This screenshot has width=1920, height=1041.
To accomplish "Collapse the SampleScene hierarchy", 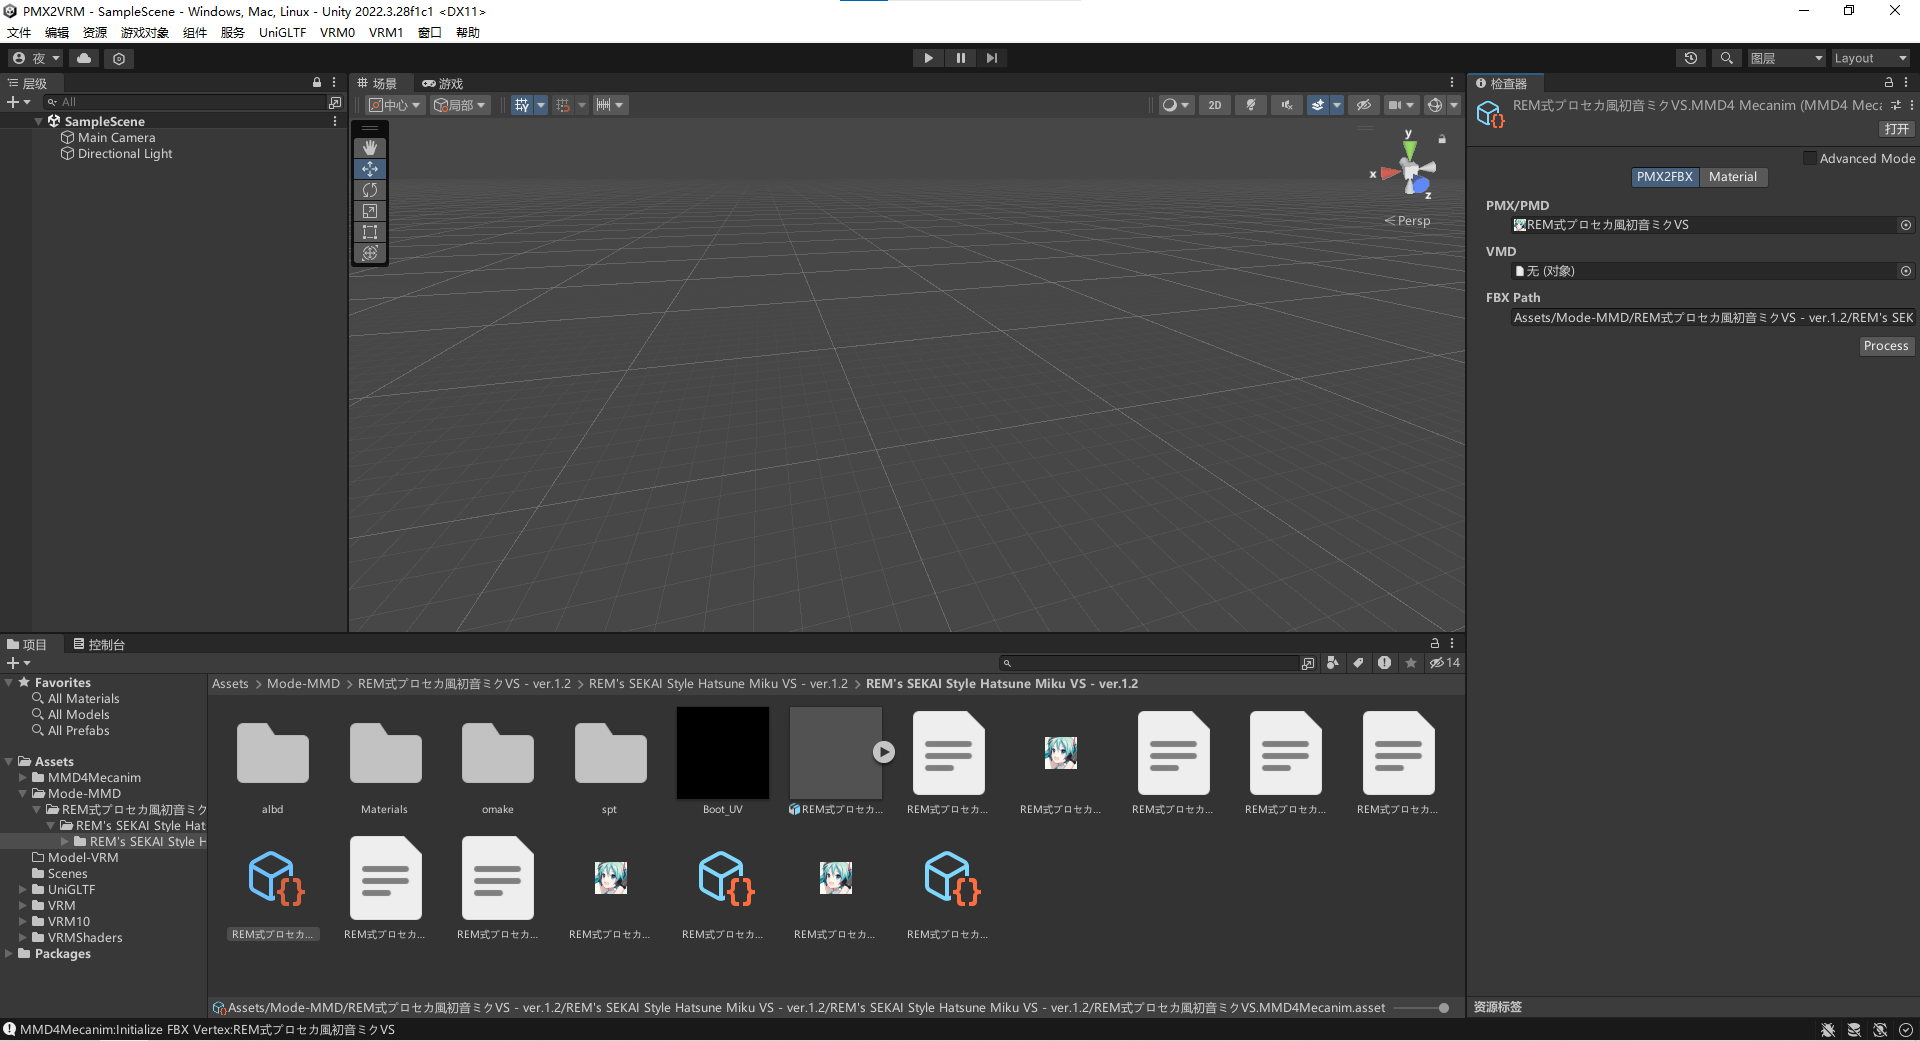I will [39, 122].
